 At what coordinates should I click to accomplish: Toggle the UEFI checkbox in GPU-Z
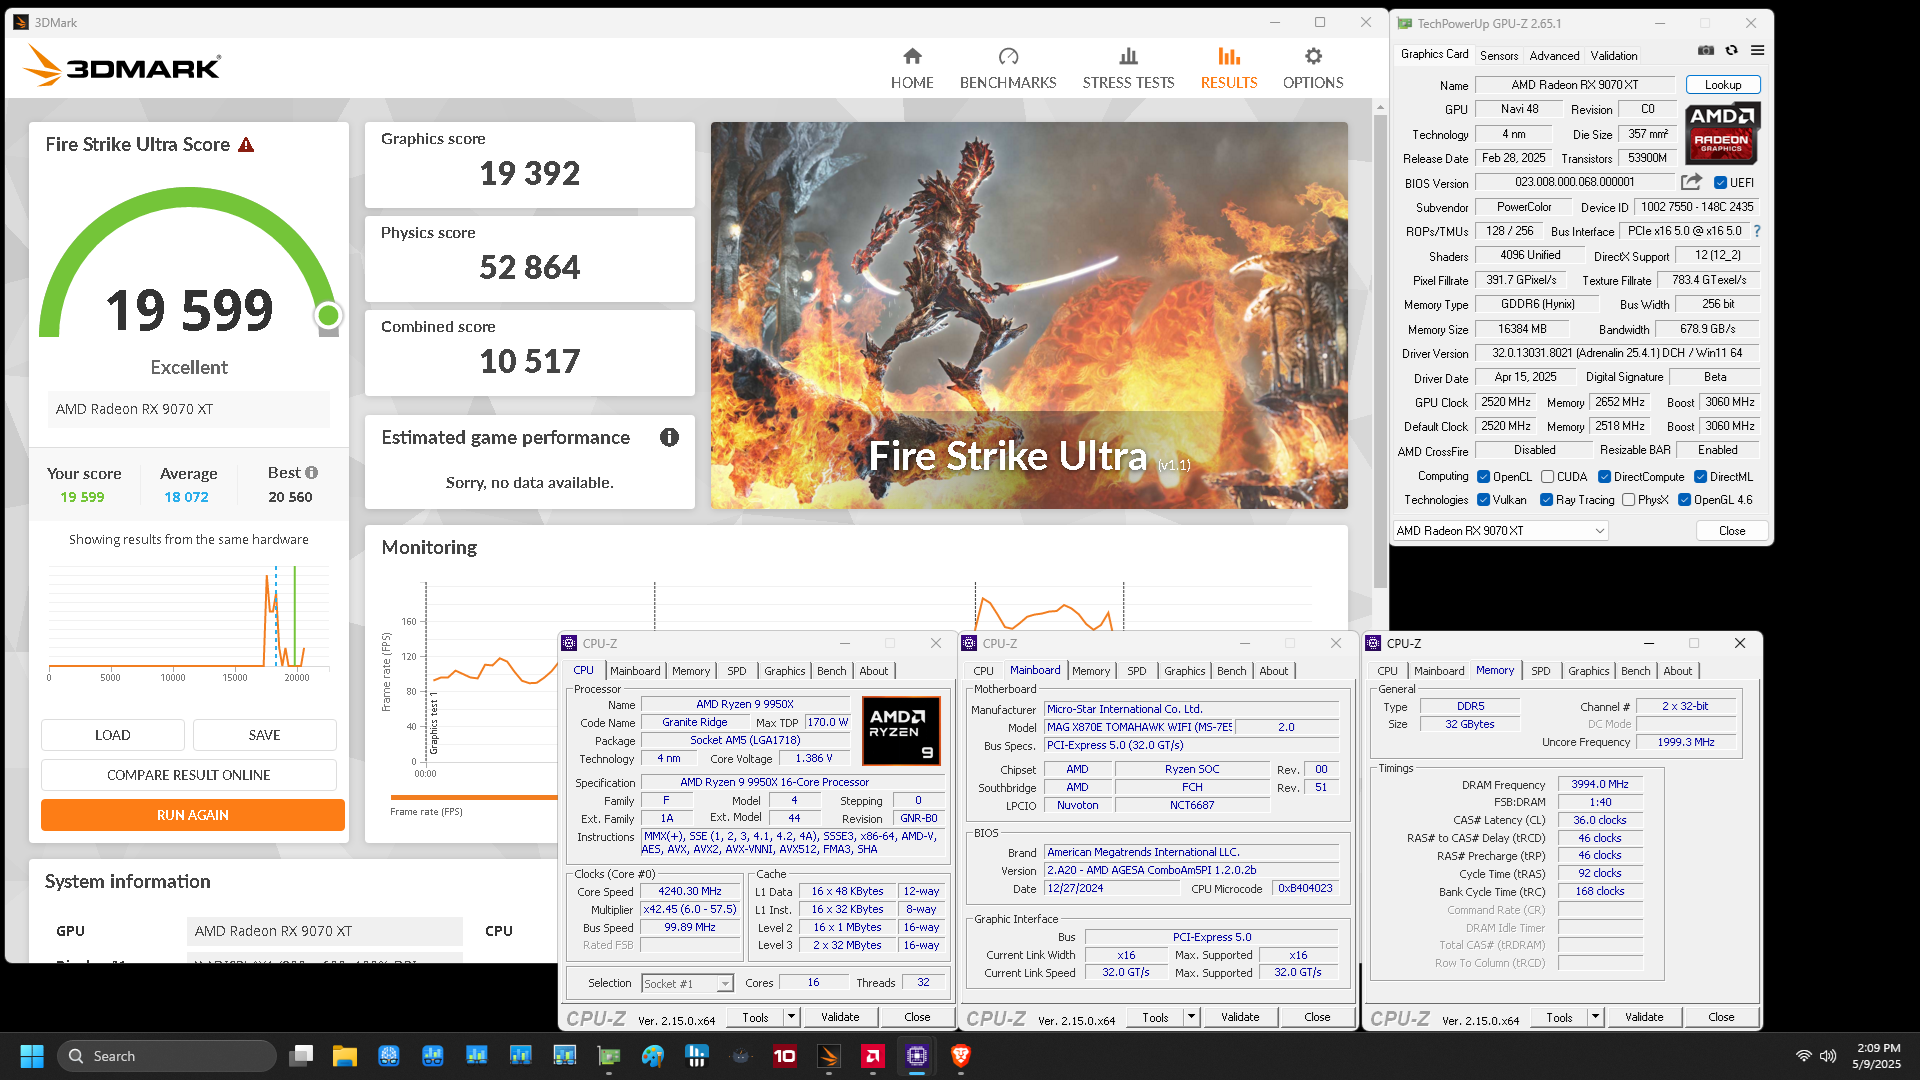click(x=1720, y=183)
